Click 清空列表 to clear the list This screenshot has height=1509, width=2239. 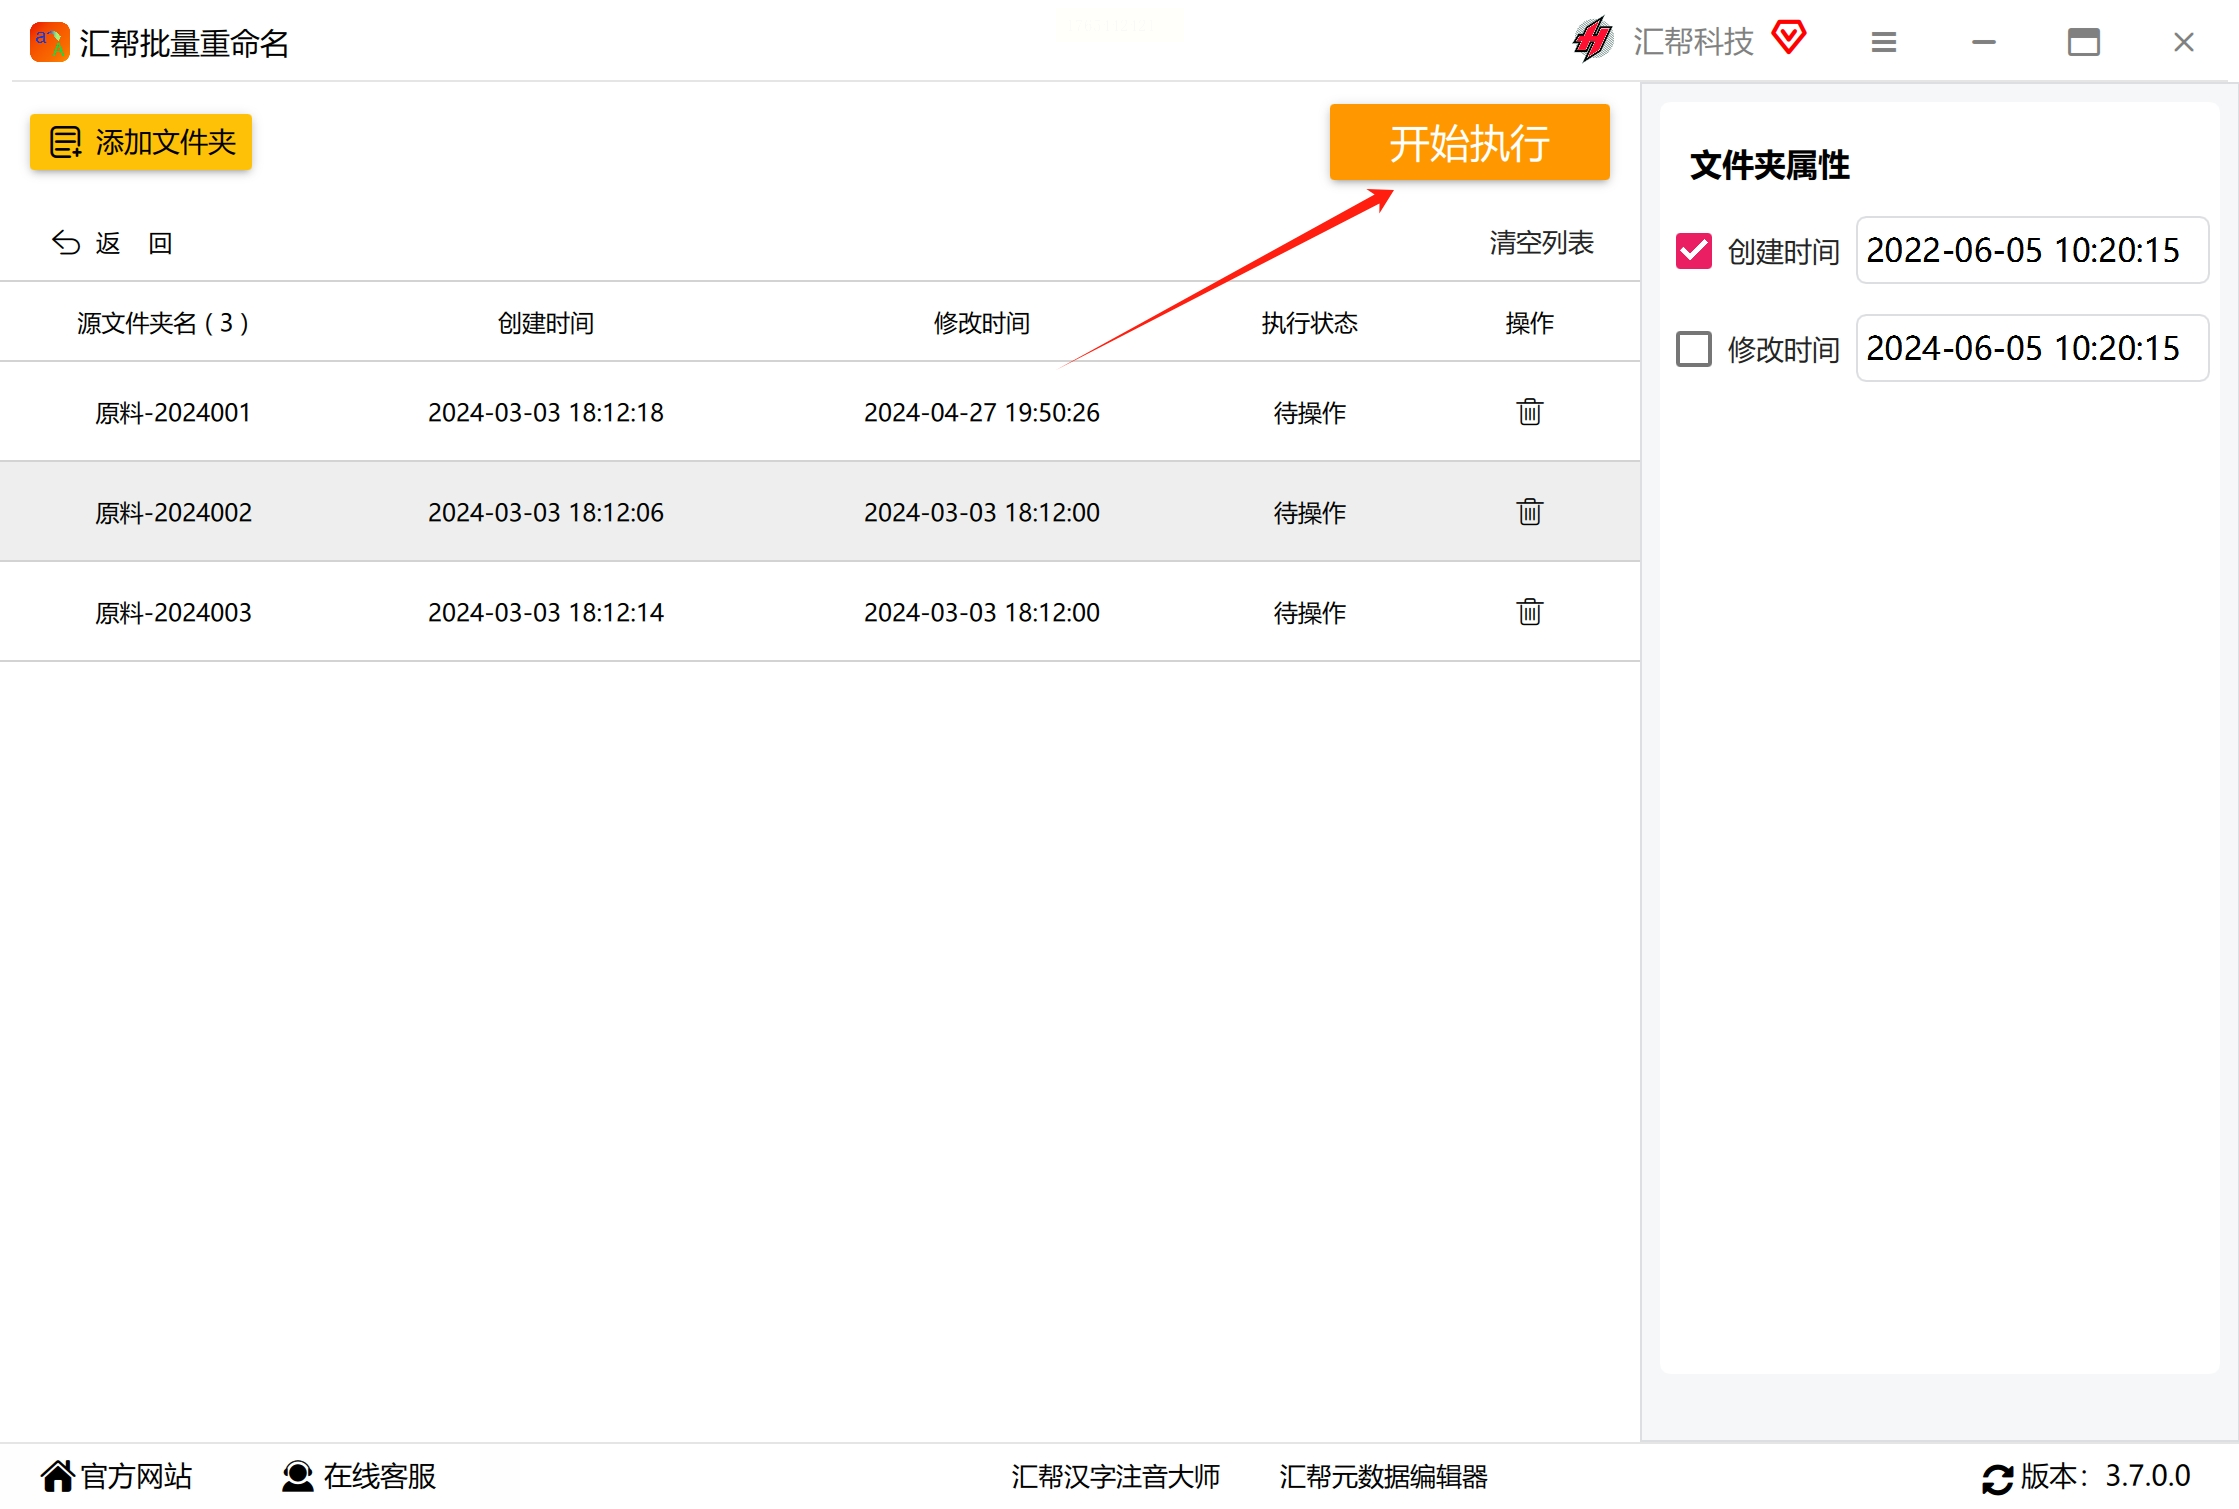click(1540, 243)
